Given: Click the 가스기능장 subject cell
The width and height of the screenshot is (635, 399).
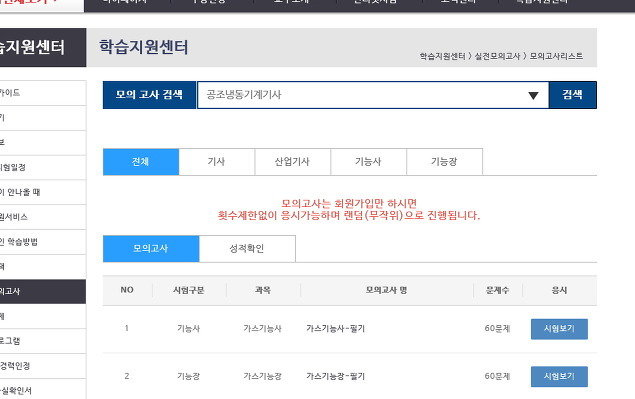Looking at the screenshot, I should pos(262,376).
